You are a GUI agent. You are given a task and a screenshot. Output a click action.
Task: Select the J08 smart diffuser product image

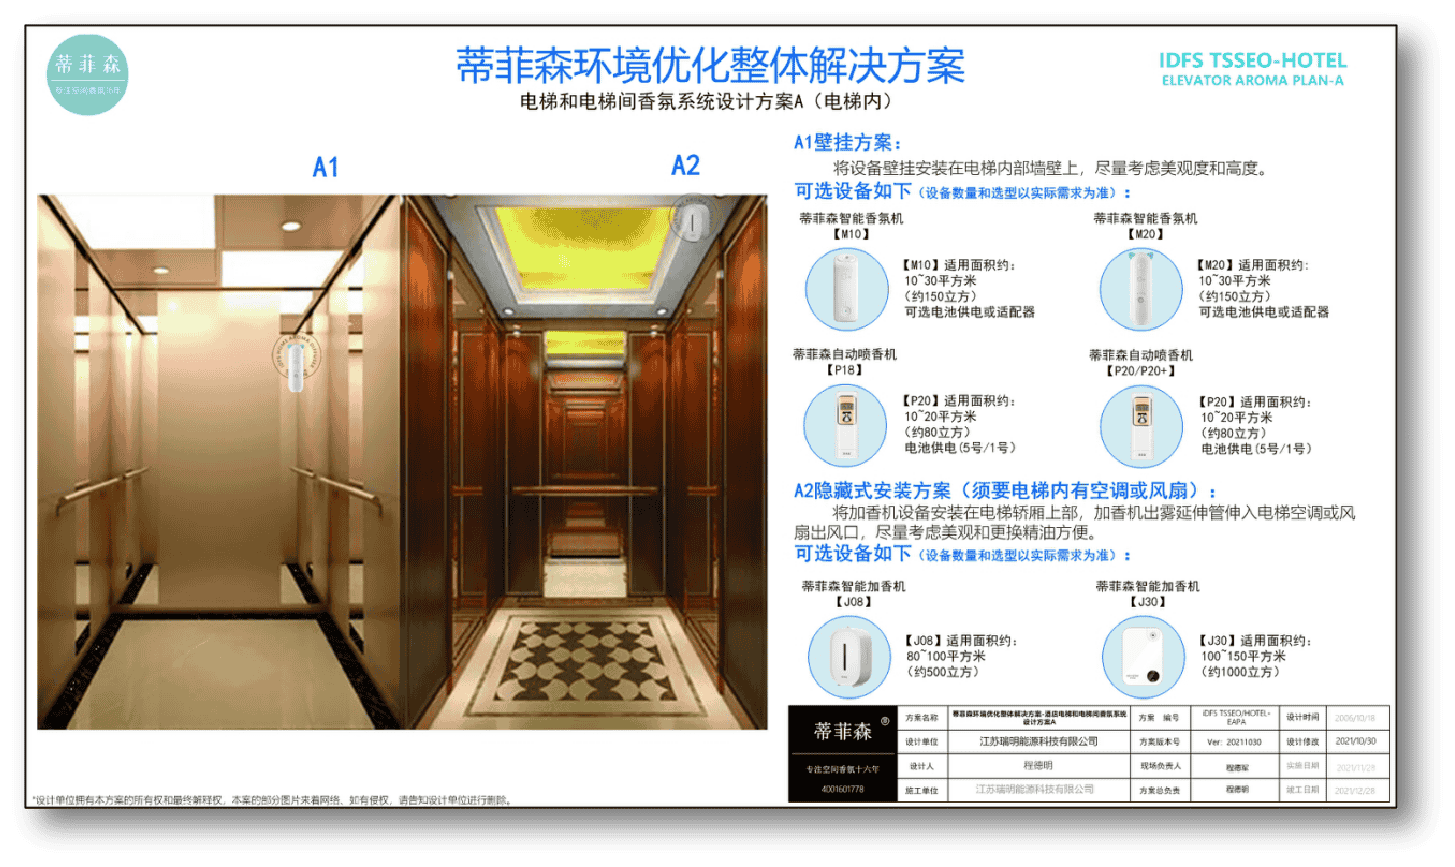[x=848, y=657]
